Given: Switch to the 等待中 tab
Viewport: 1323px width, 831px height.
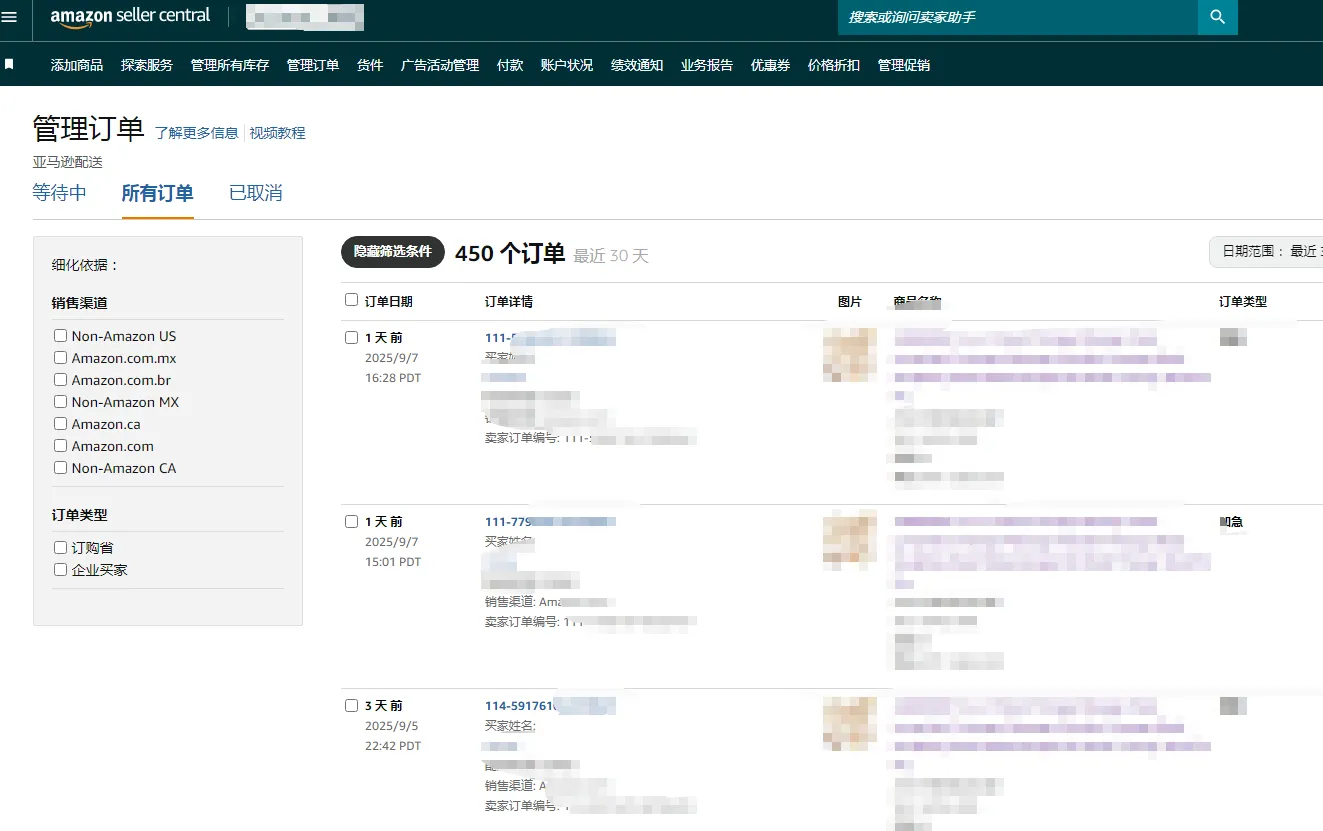Looking at the screenshot, I should point(60,193).
